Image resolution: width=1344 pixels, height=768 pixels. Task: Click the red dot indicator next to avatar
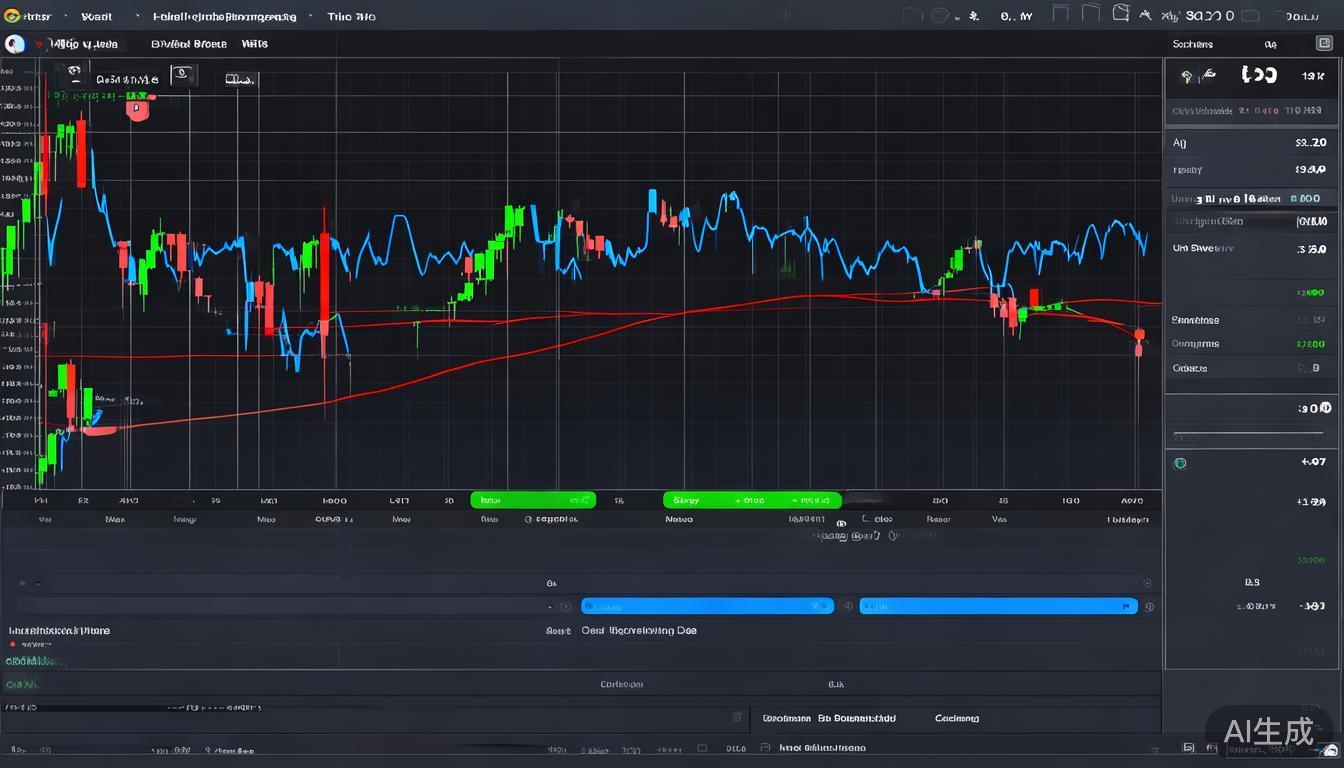39,45
